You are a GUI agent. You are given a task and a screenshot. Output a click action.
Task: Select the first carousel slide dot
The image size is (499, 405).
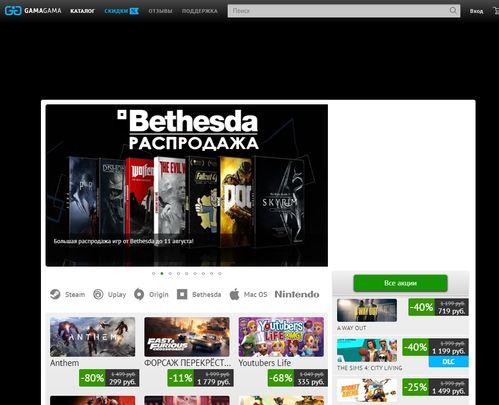(154, 273)
